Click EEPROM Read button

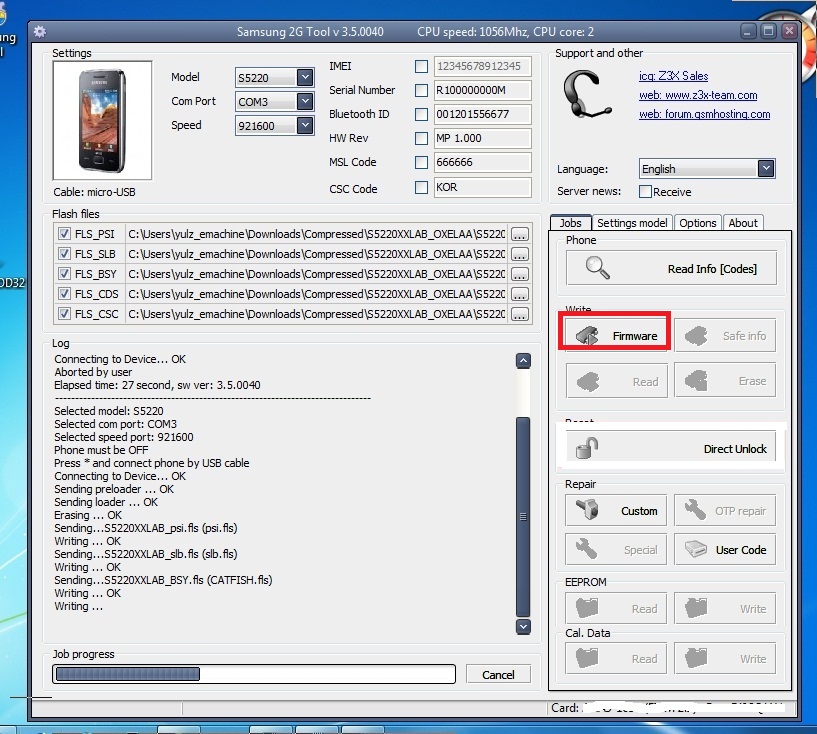616,608
